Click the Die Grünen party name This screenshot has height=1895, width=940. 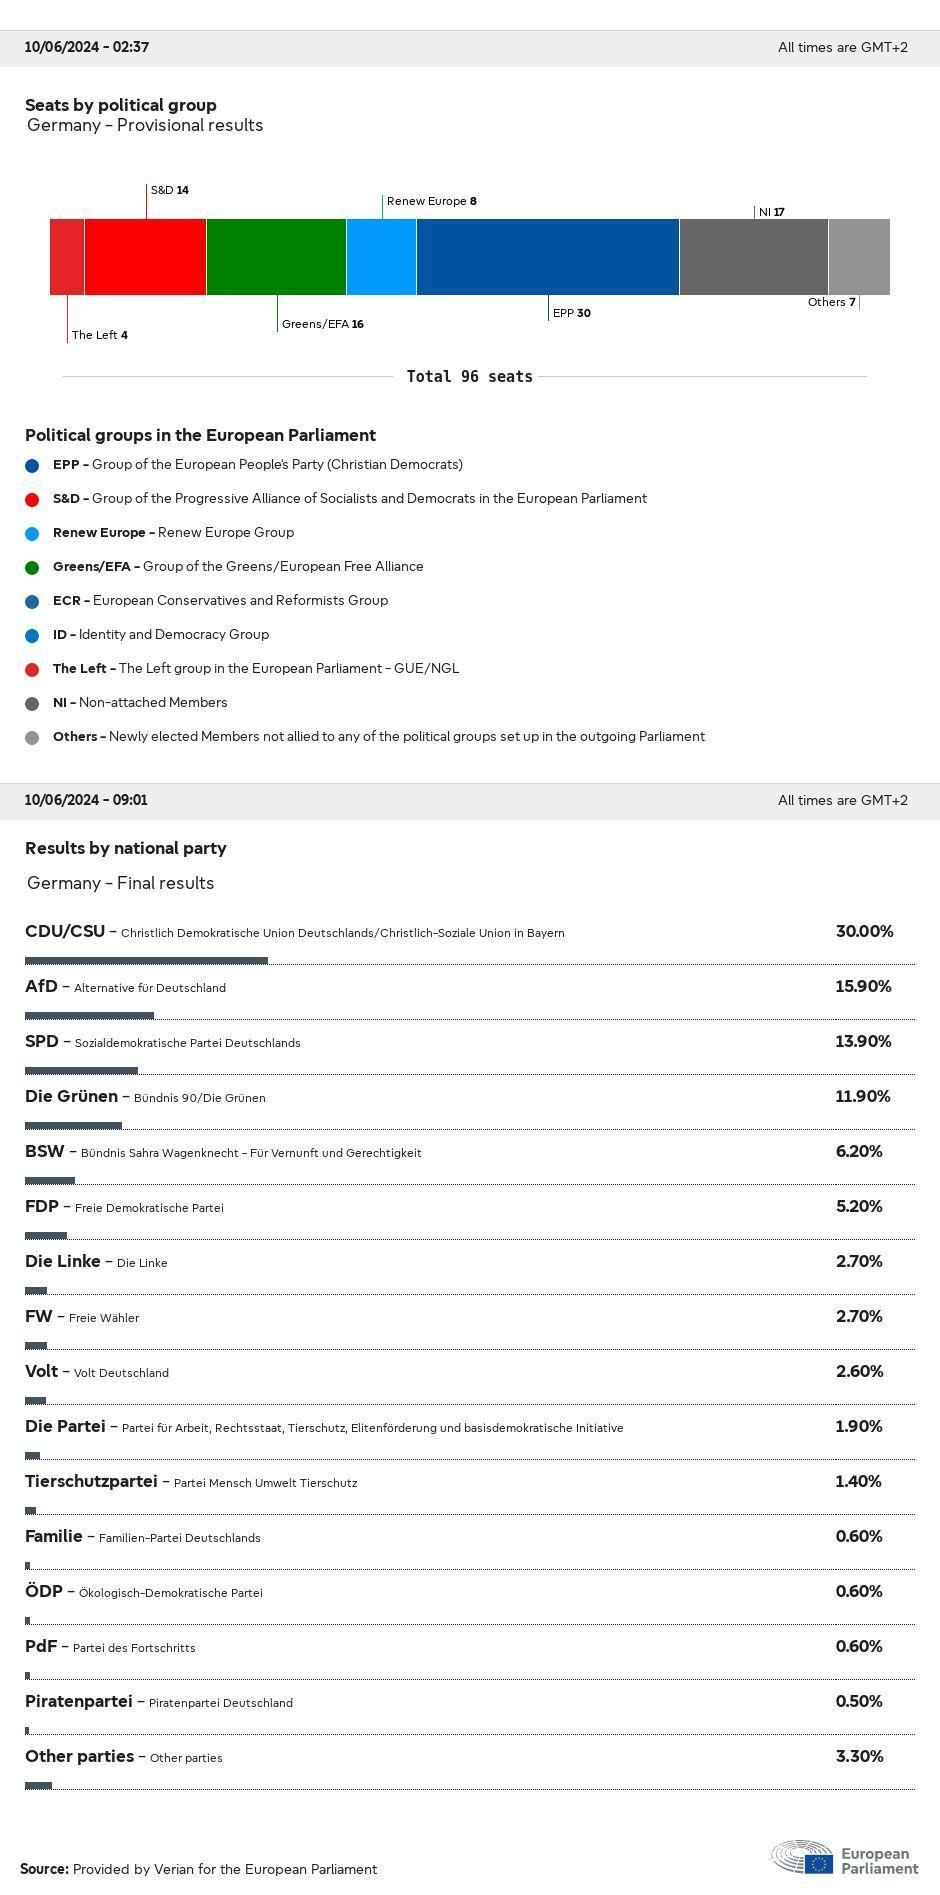coord(71,1097)
